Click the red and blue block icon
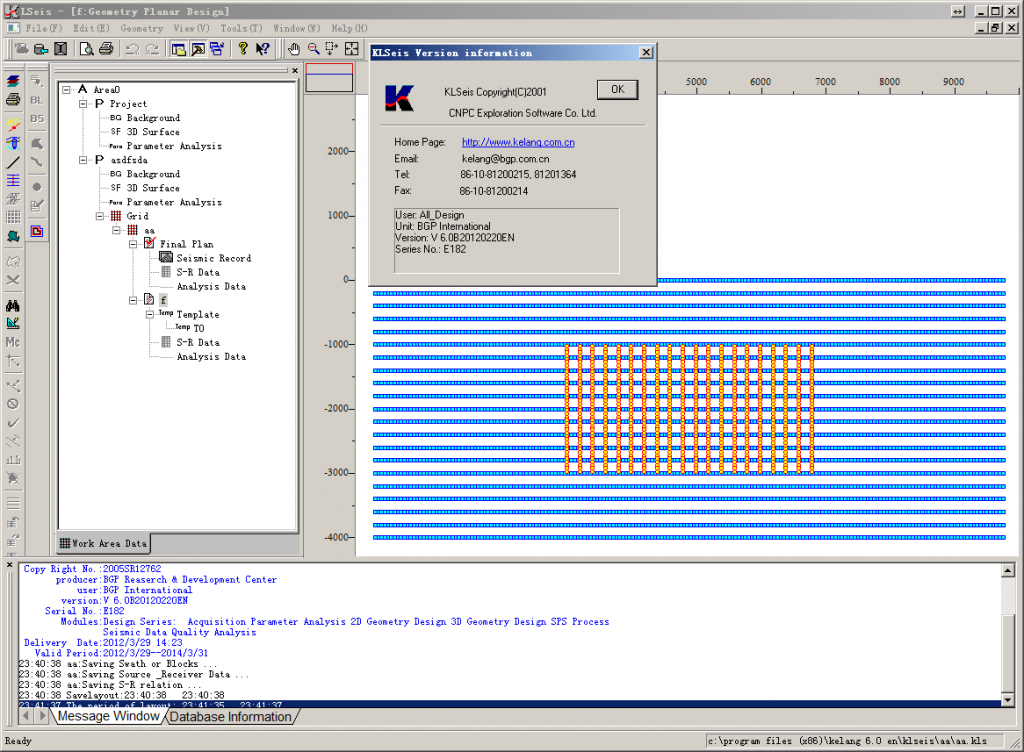The height and width of the screenshot is (752, 1024). click(x=37, y=231)
